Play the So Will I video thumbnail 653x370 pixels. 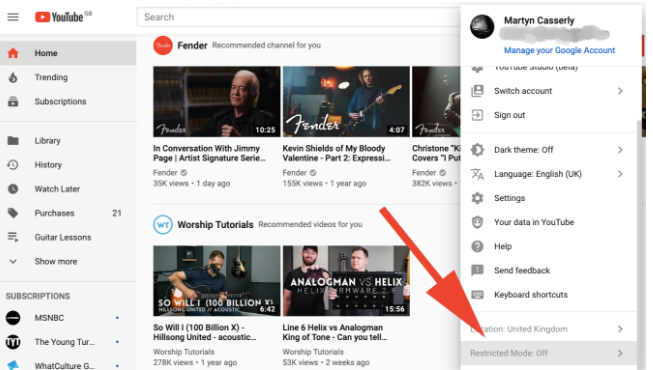217,281
